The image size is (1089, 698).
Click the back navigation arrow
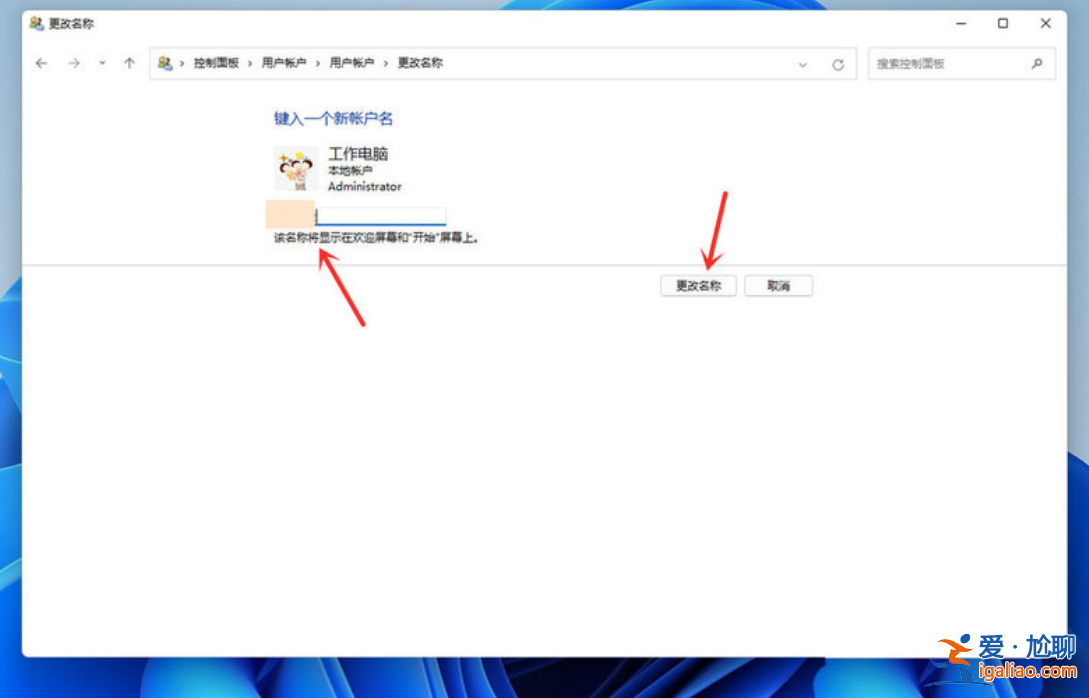41,63
